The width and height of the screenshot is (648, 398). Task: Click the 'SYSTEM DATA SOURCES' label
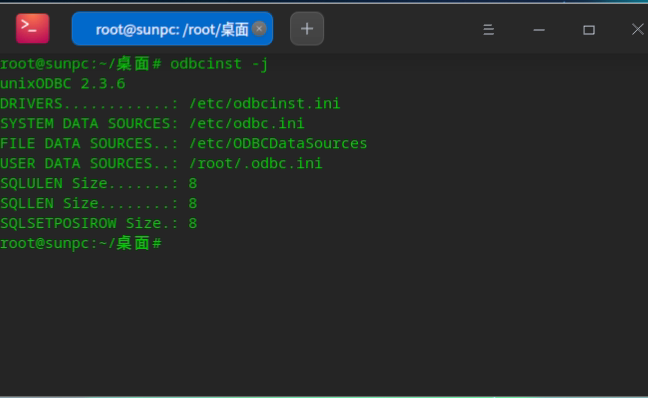click(x=85, y=124)
